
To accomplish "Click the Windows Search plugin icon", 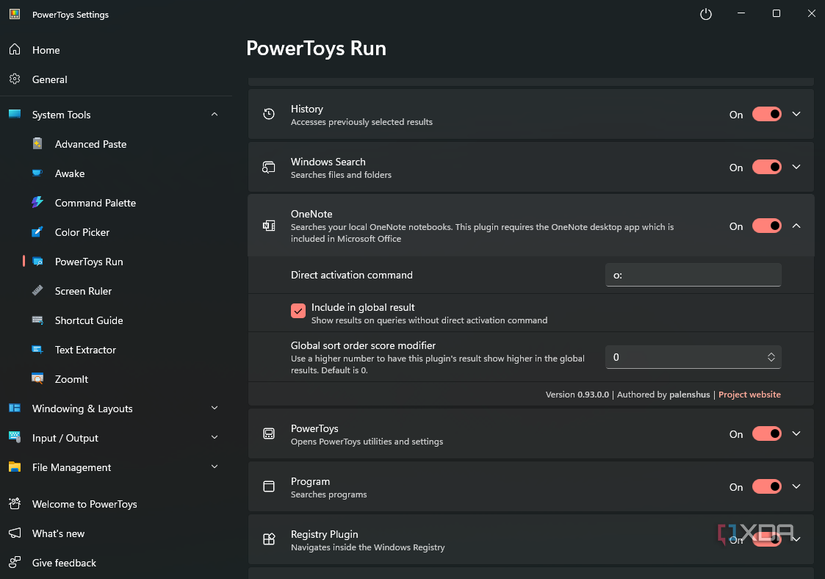I will [269, 167].
